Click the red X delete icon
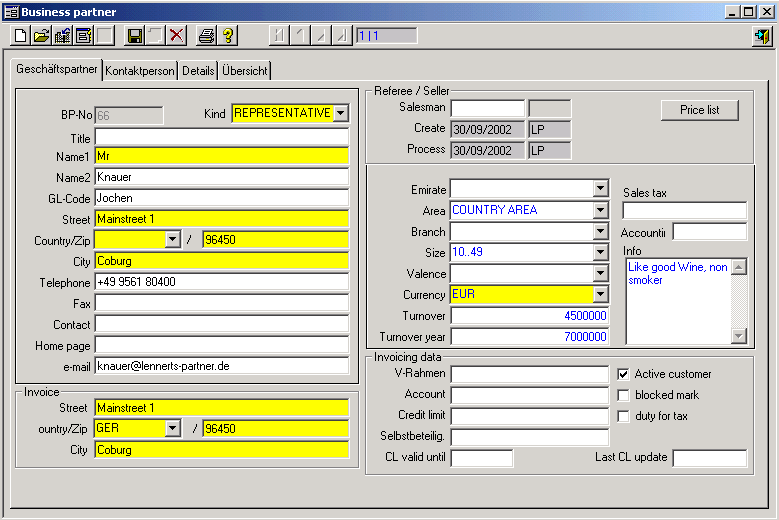The width and height of the screenshot is (779, 520). [x=177, y=36]
